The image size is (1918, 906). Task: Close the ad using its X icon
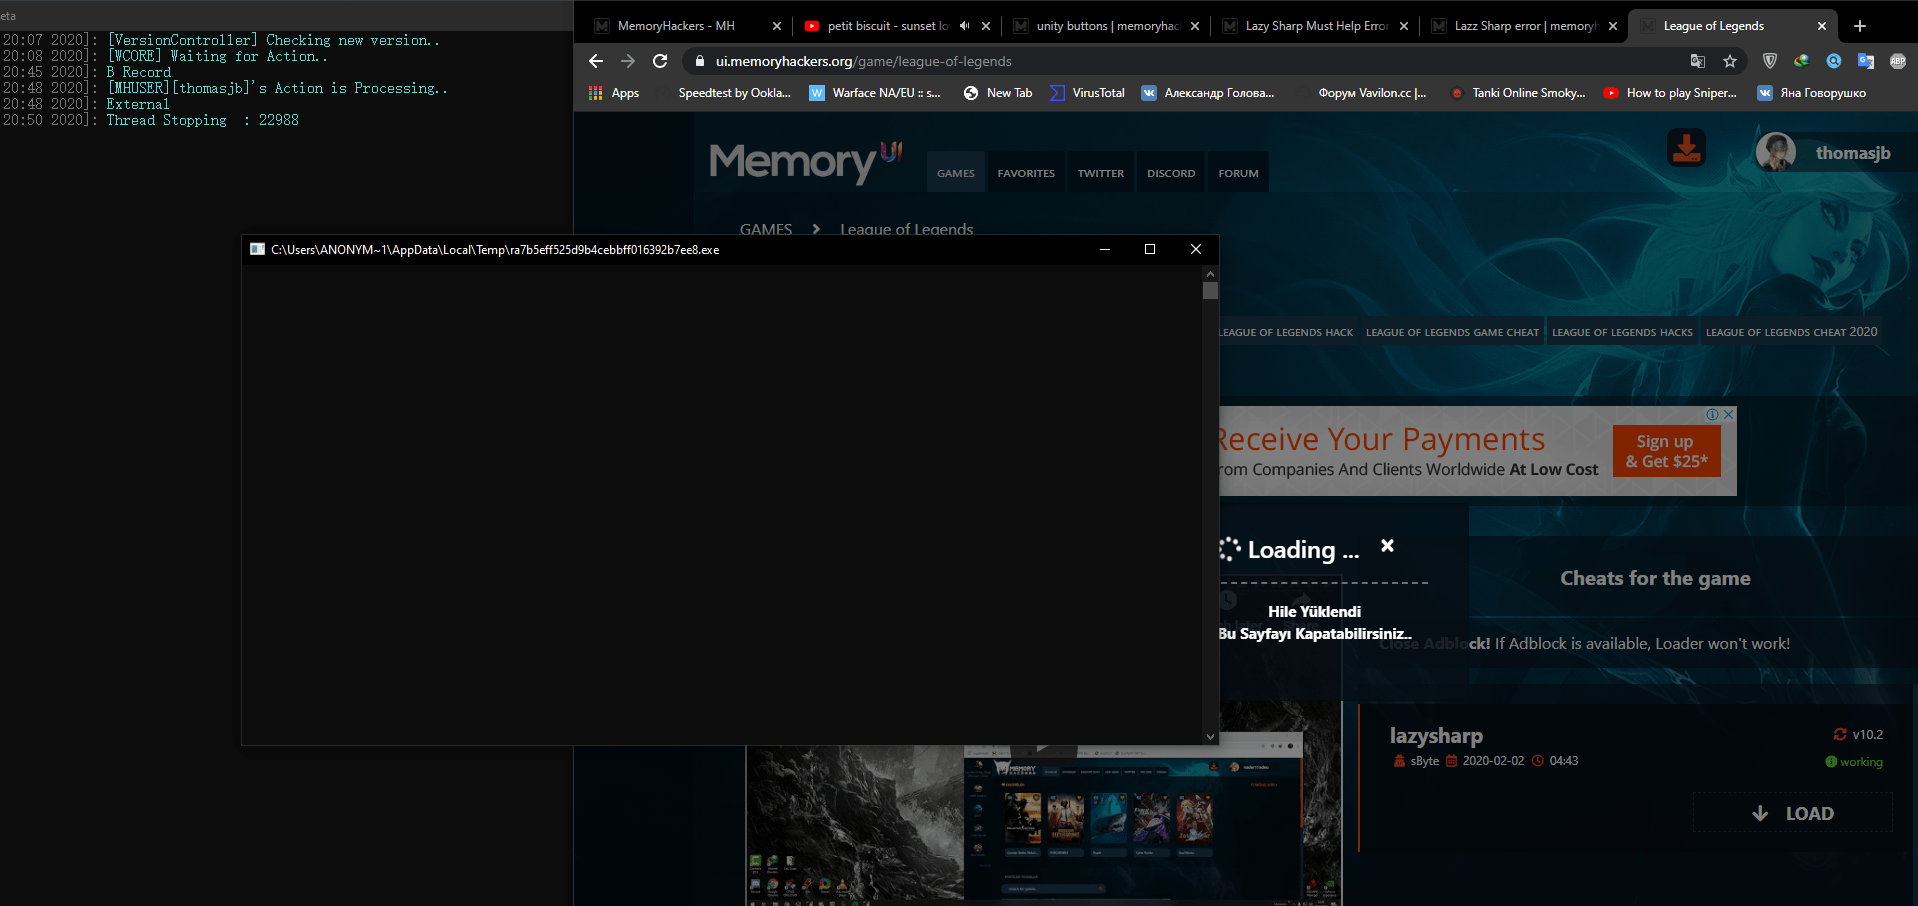point(1729,414)
